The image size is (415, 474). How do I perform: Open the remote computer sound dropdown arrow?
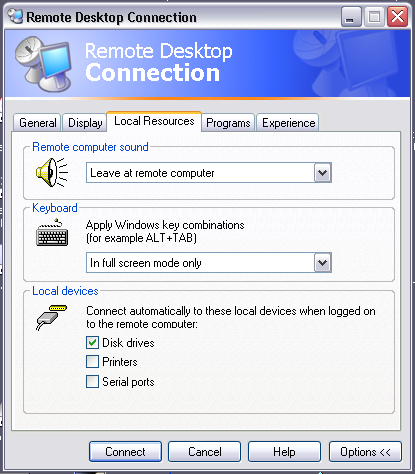tap(322, 173)
